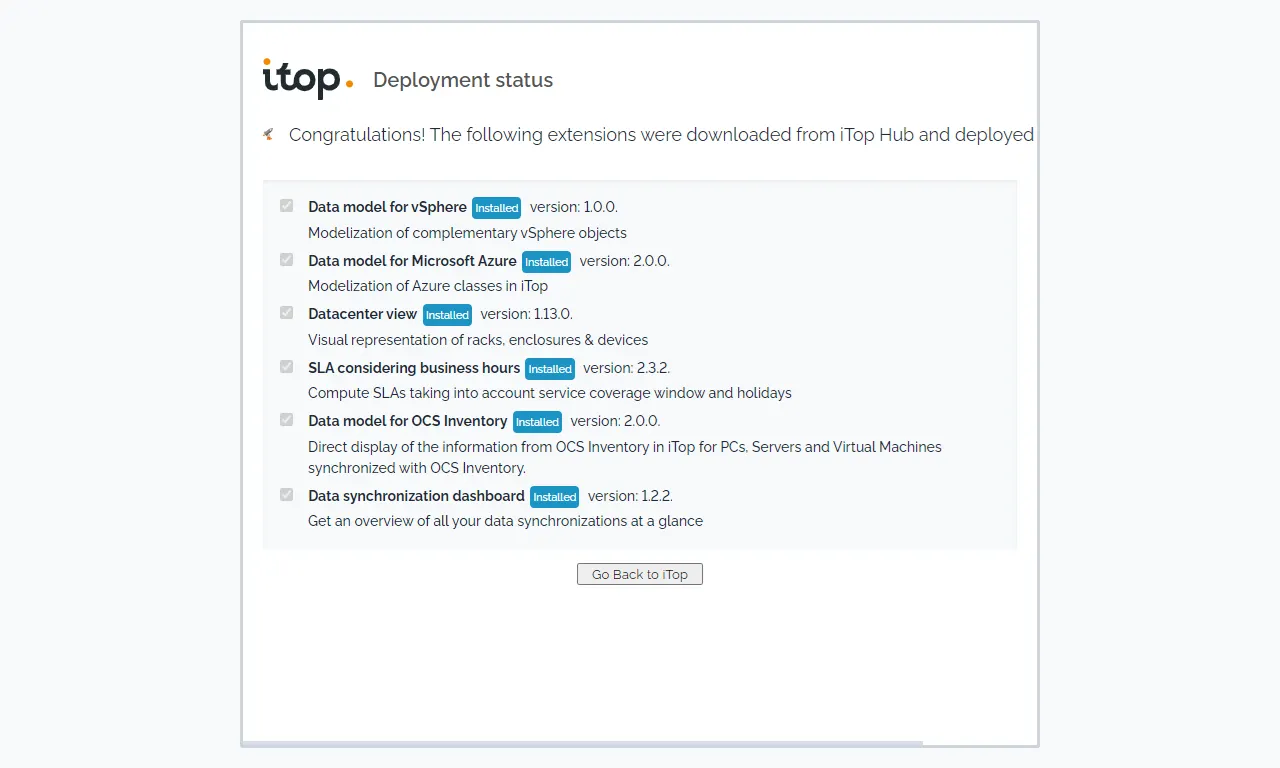Click the text version: 2.3.2.
The width and height of the screenshot is (1280, 768).
pyautogui.click(x=626, y=368)
